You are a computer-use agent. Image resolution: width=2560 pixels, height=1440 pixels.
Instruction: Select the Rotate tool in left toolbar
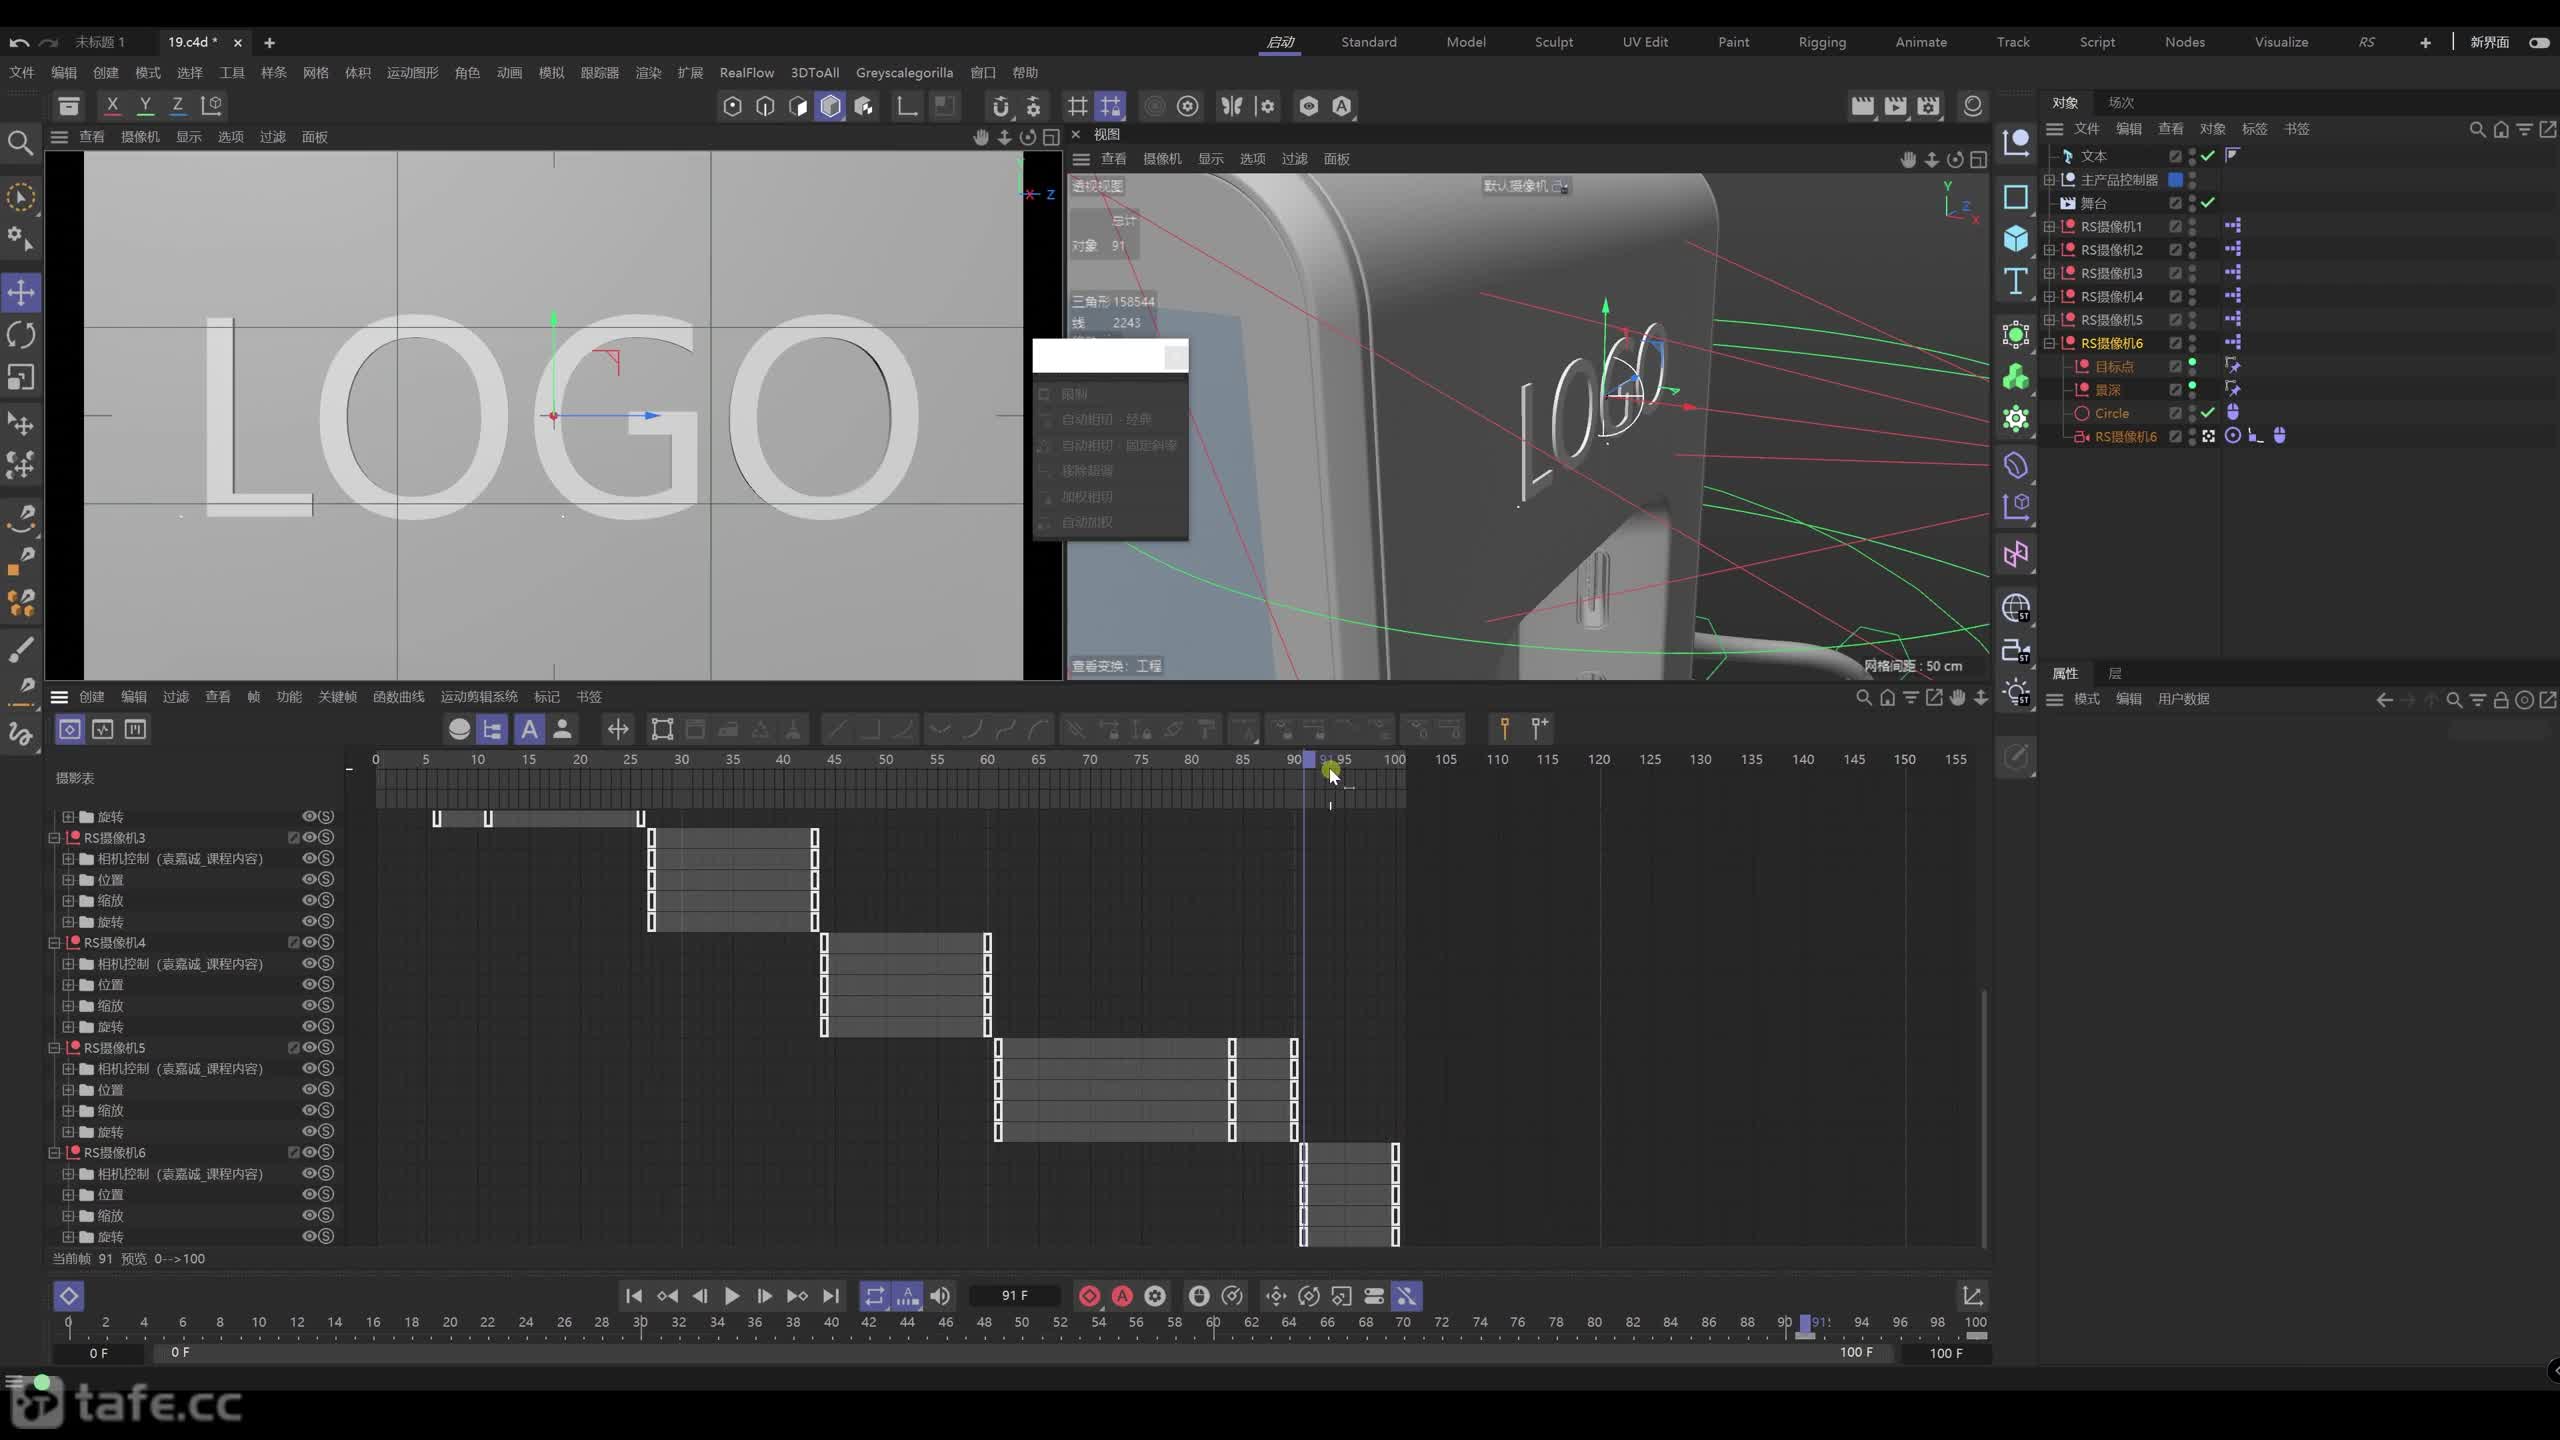[x=21, y=335]
